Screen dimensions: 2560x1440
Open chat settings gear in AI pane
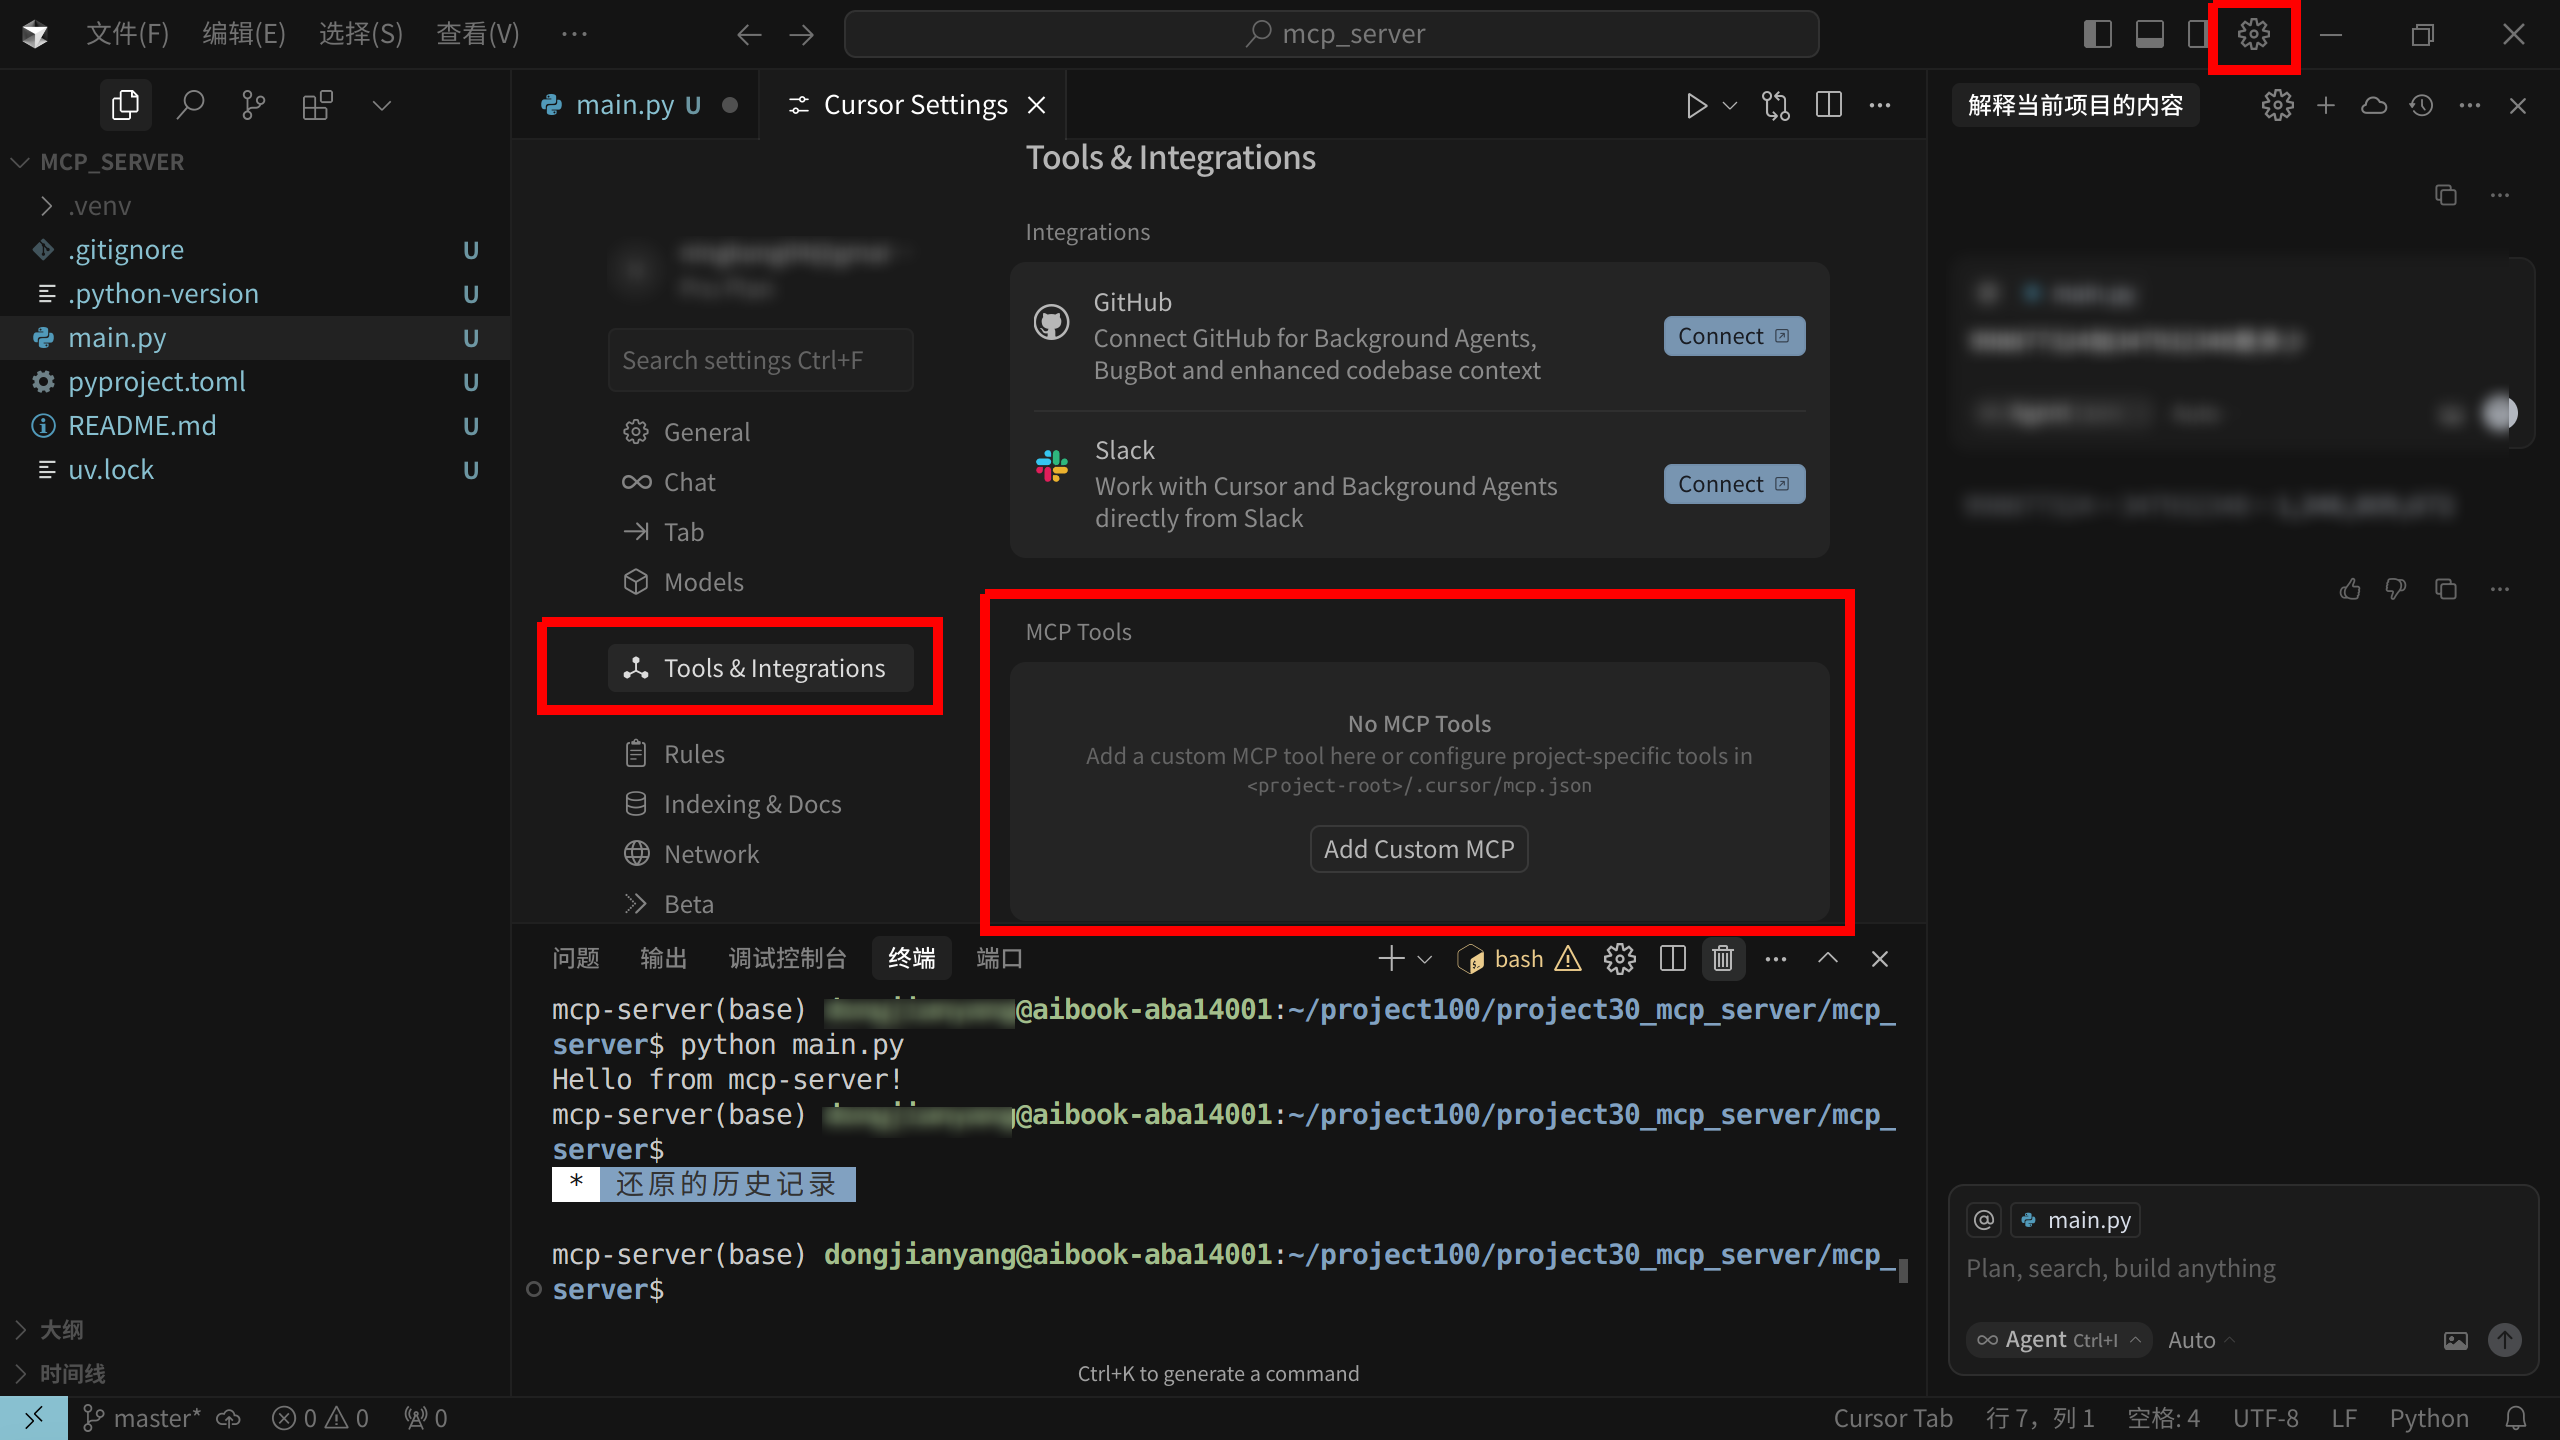[2278, 105]
